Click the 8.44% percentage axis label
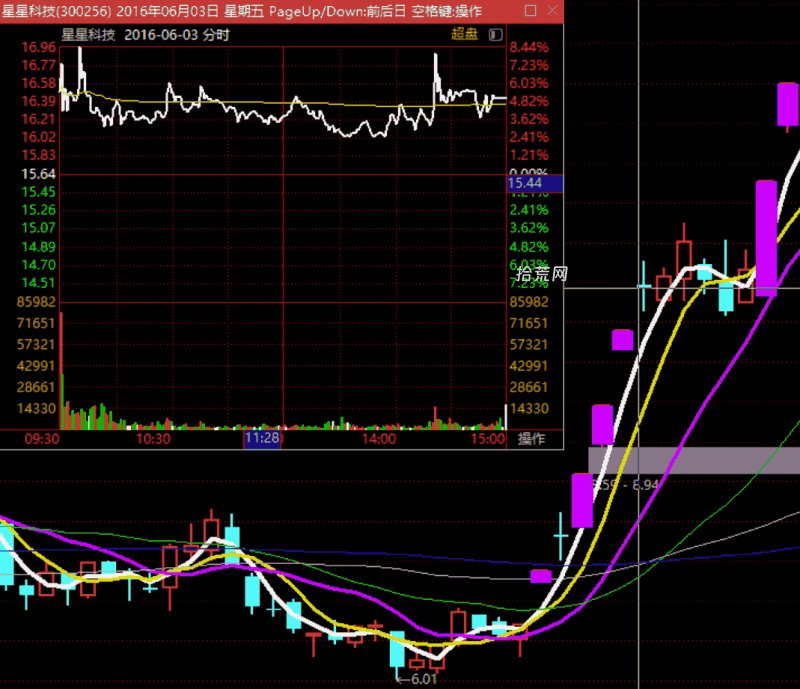Viewport: 800px width, 689px height. pyautogui.click(x=529, y=47)
